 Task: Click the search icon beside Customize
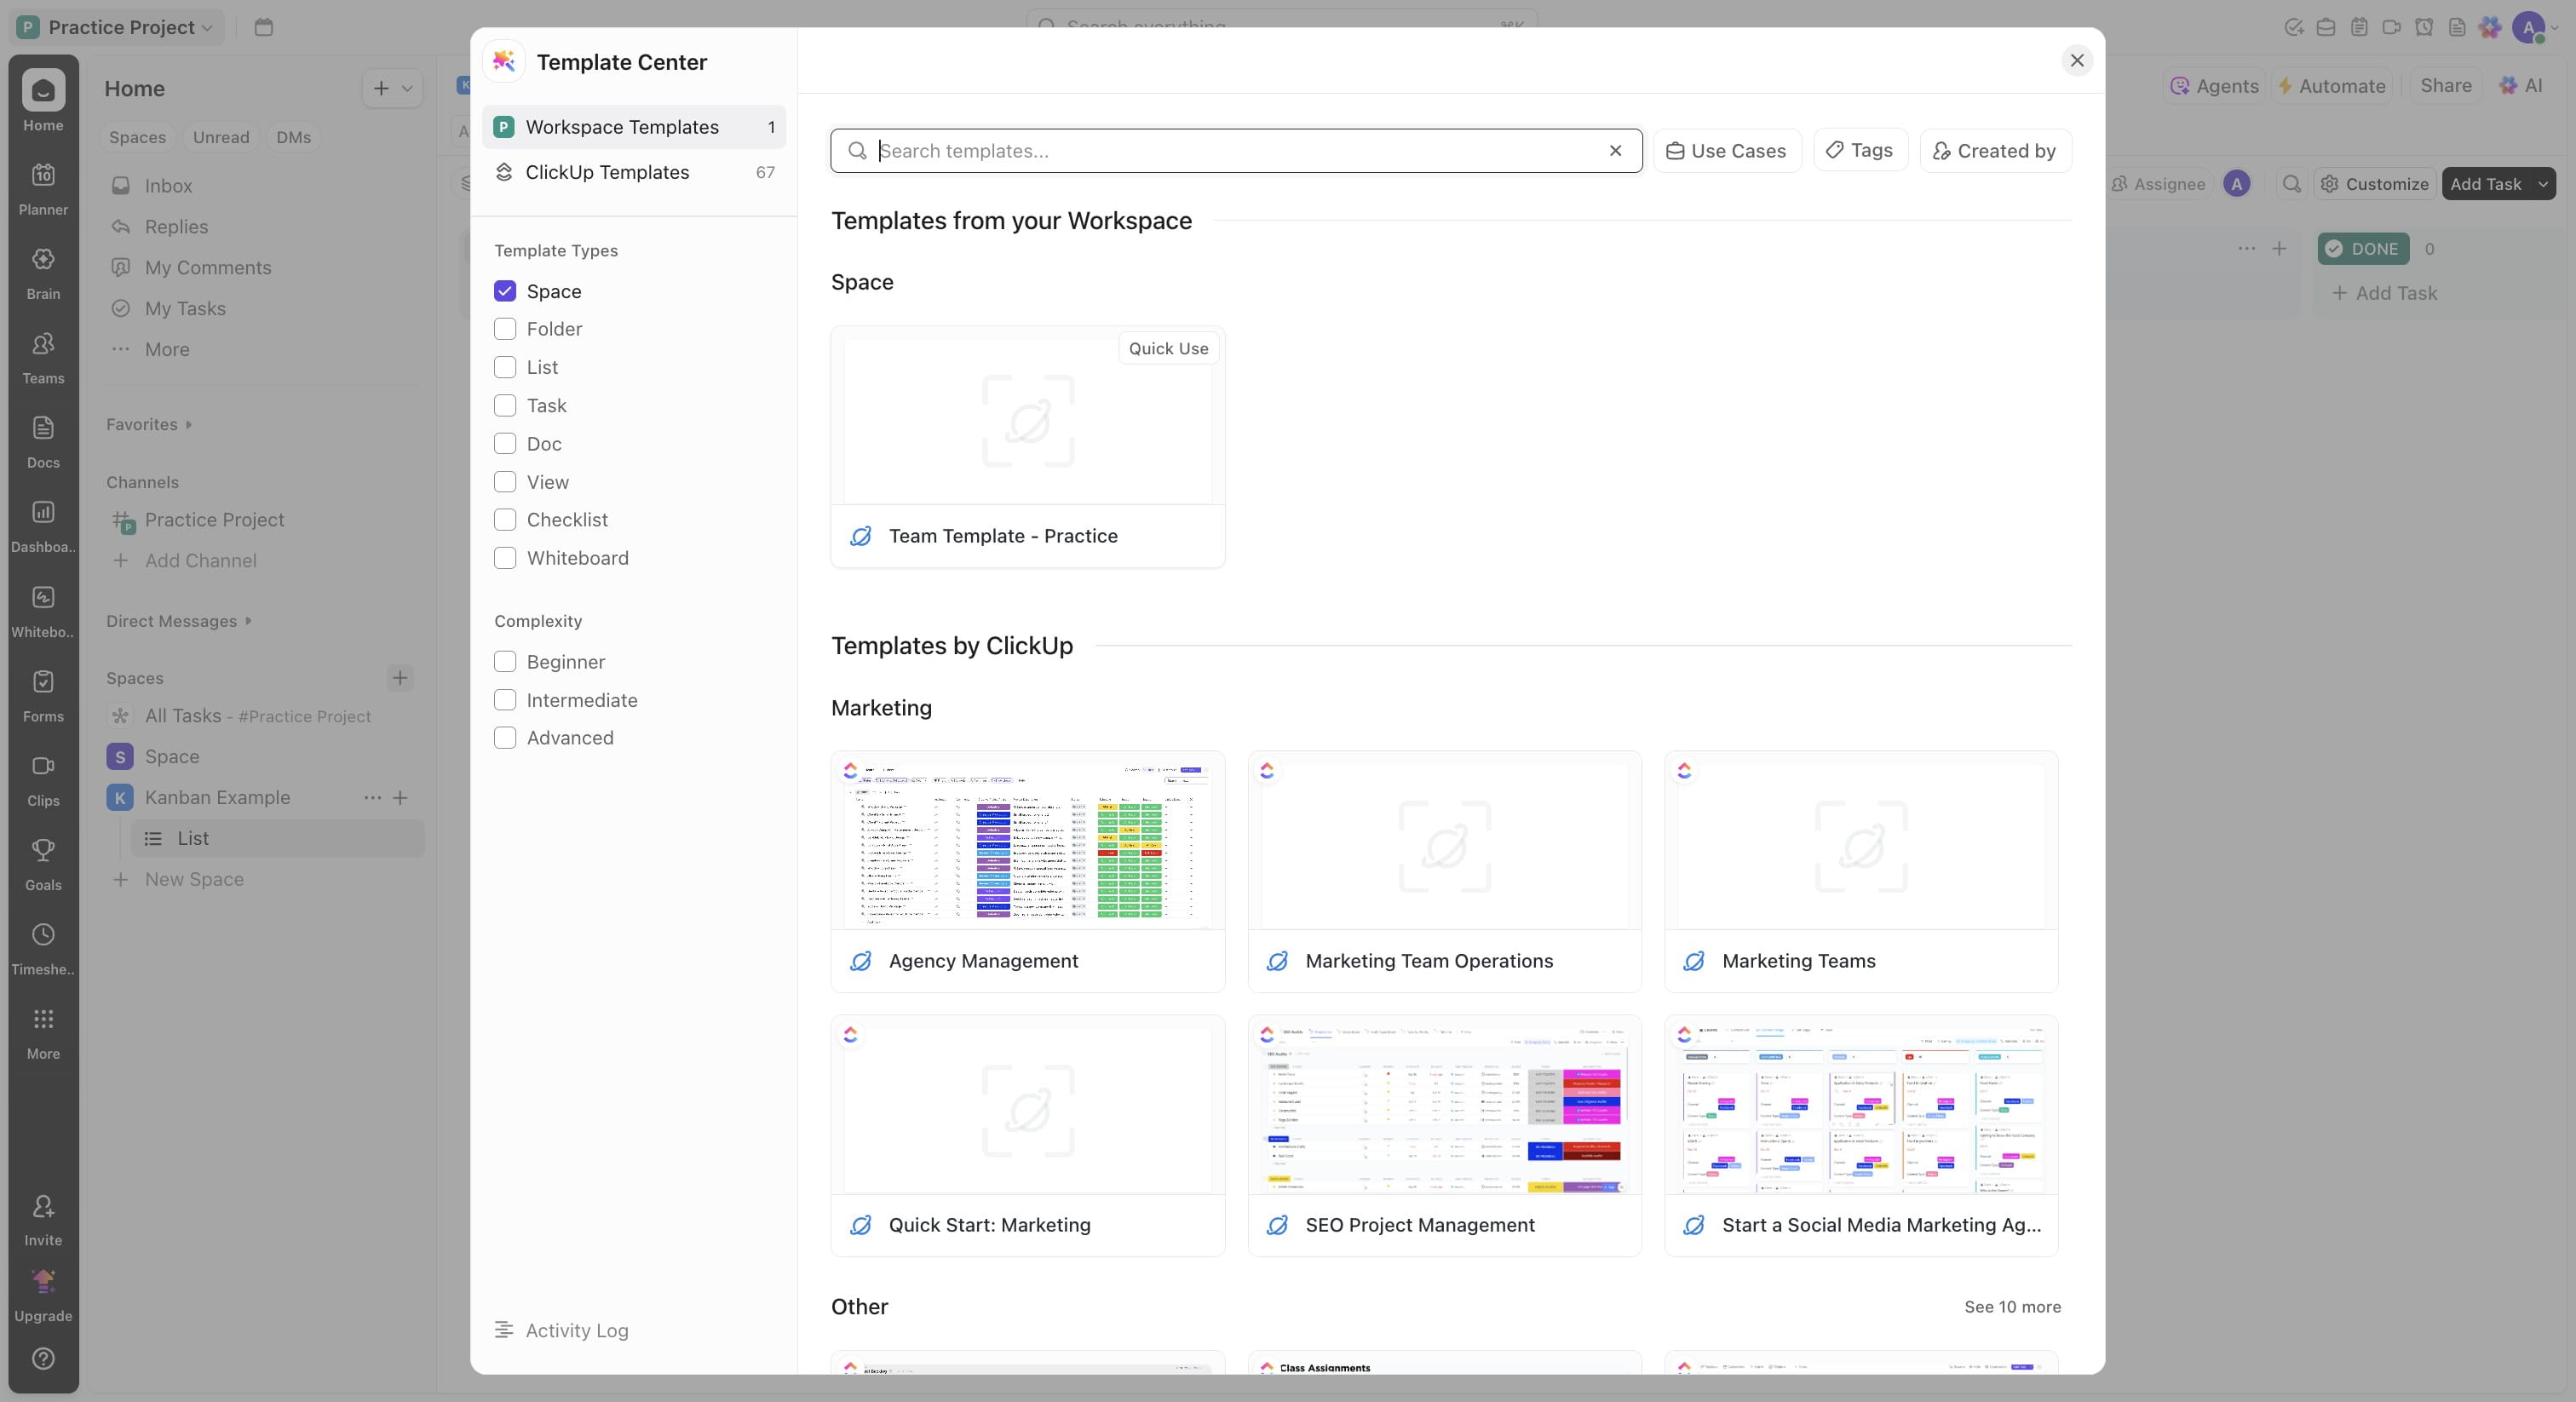pos(2291,184)
